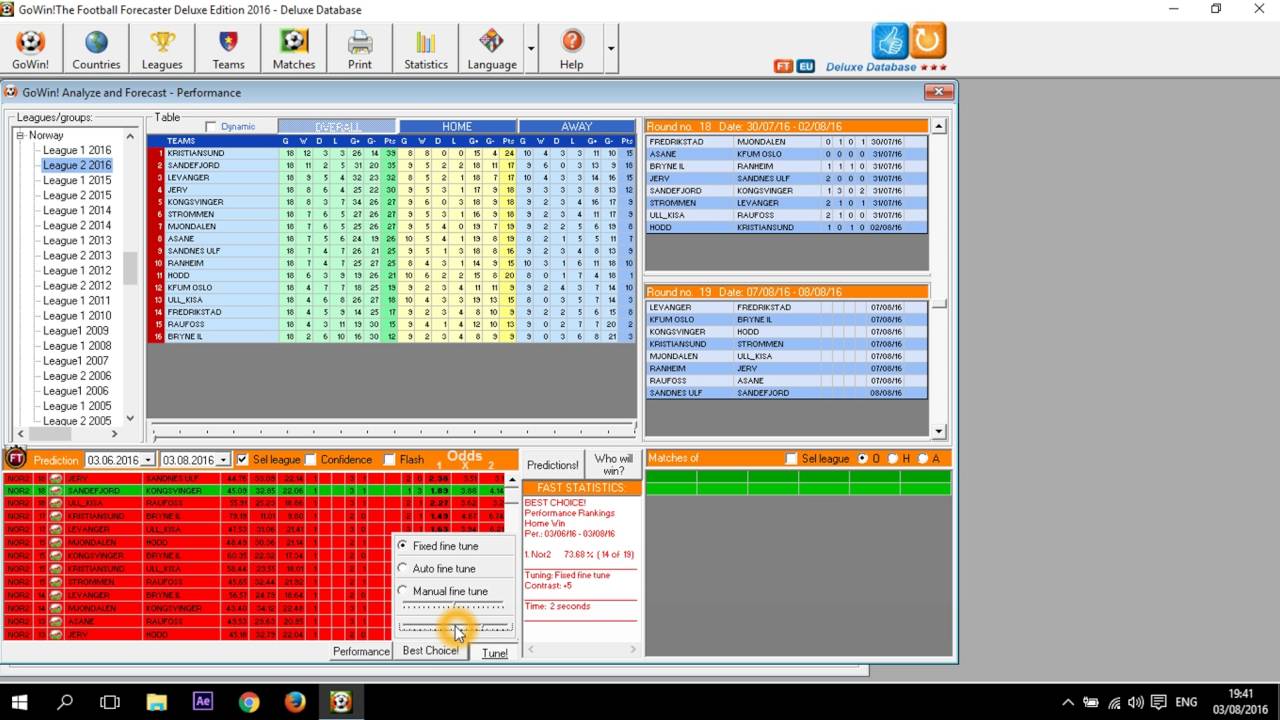Select League 1 2016 in tree

(x=77, y=150)
